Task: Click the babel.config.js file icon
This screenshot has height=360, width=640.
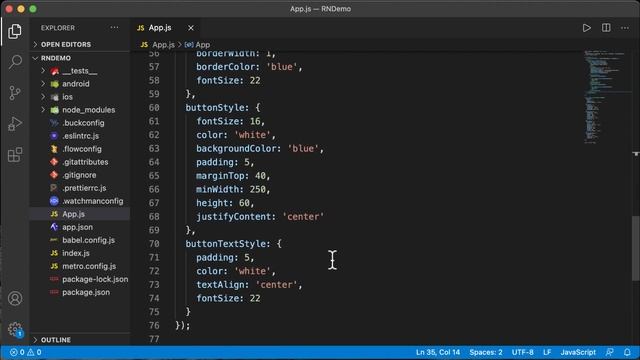Action: 54,240
